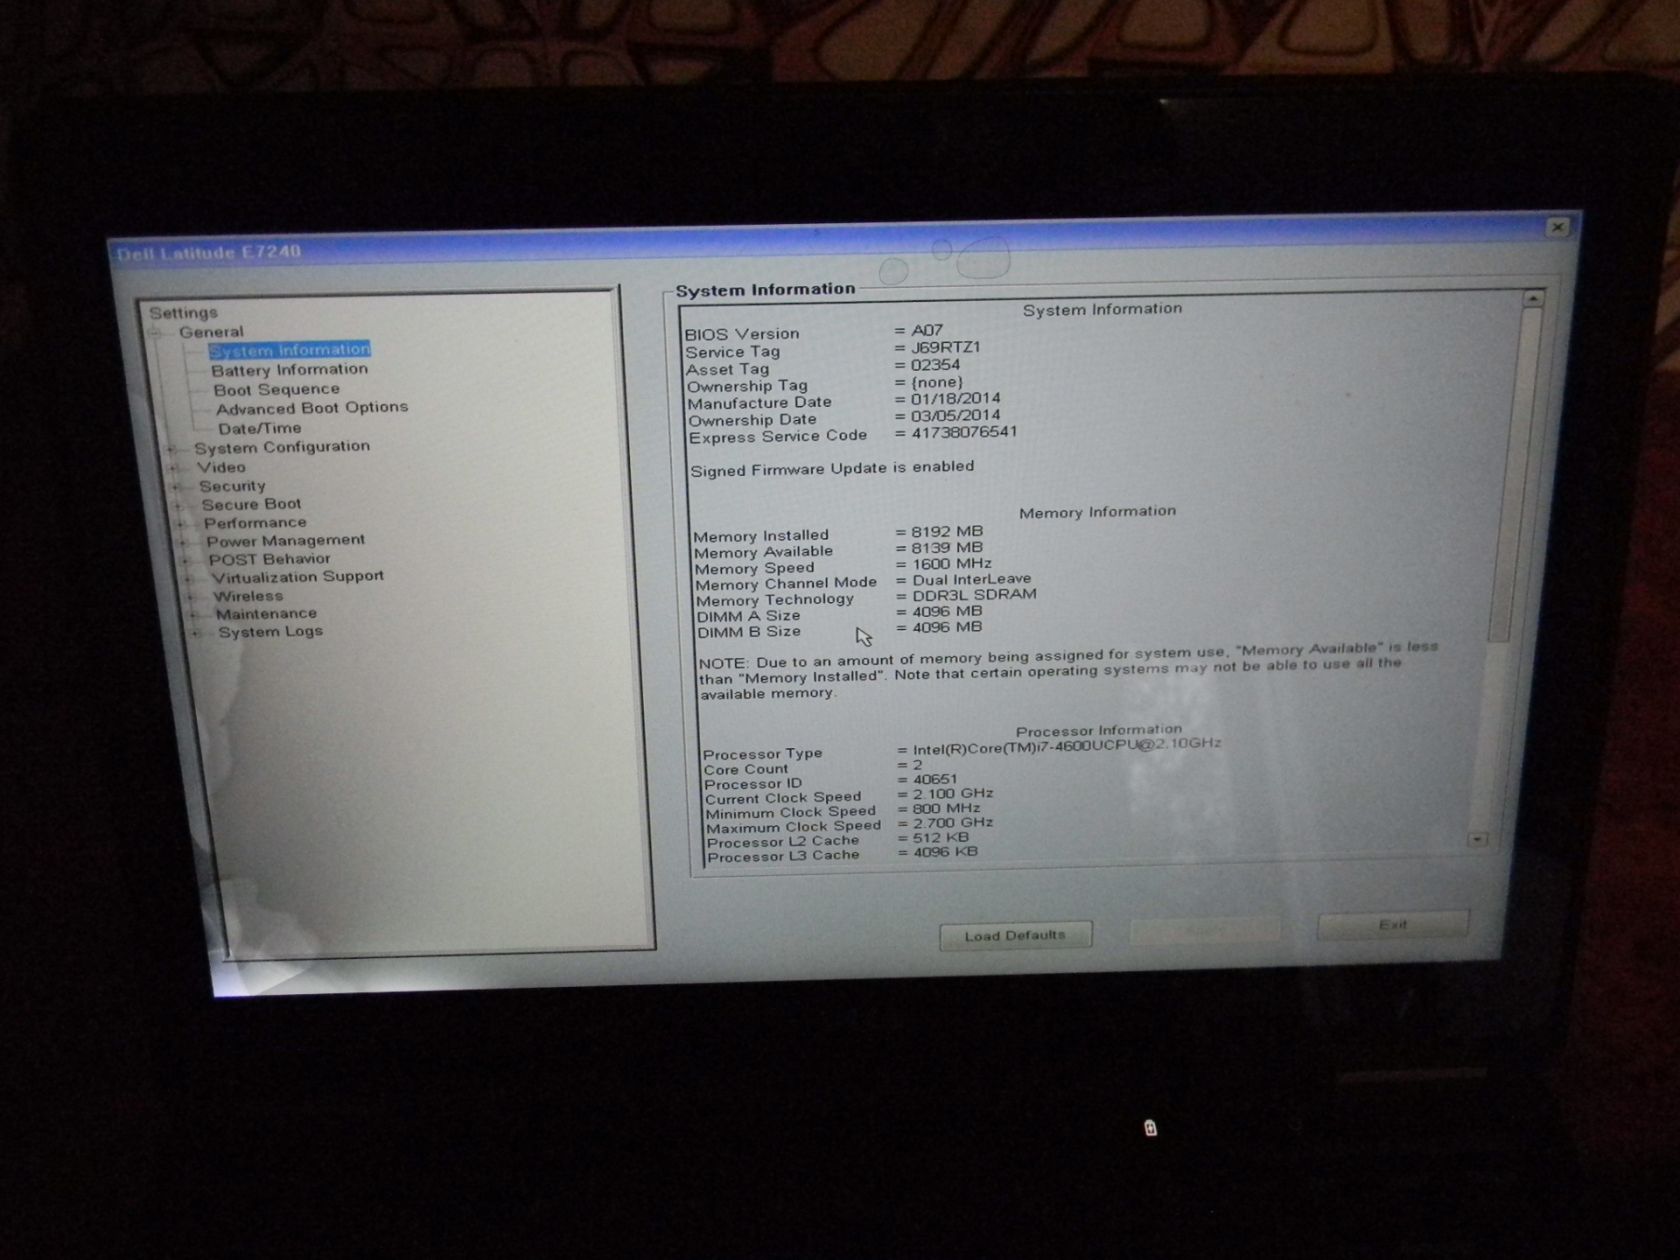The width and height of the screenshot is (1680, 1260).
Task: Select the Maintenance category
Action: [x=266, y=614]
